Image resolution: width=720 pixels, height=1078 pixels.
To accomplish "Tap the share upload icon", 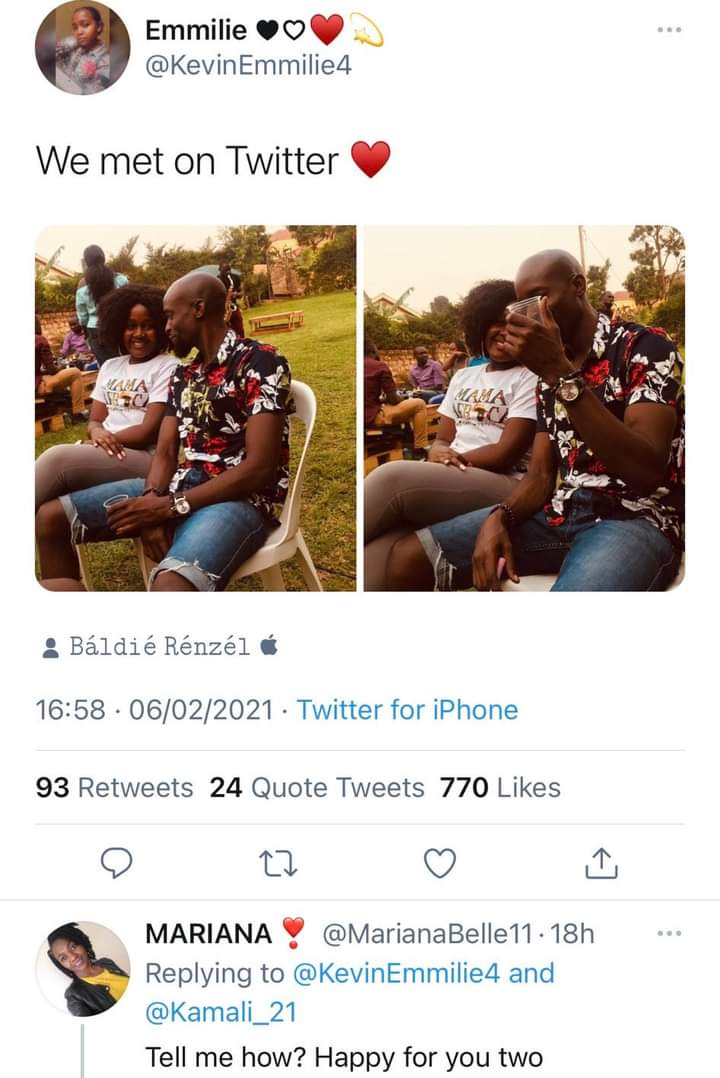I will click(600, 862).
